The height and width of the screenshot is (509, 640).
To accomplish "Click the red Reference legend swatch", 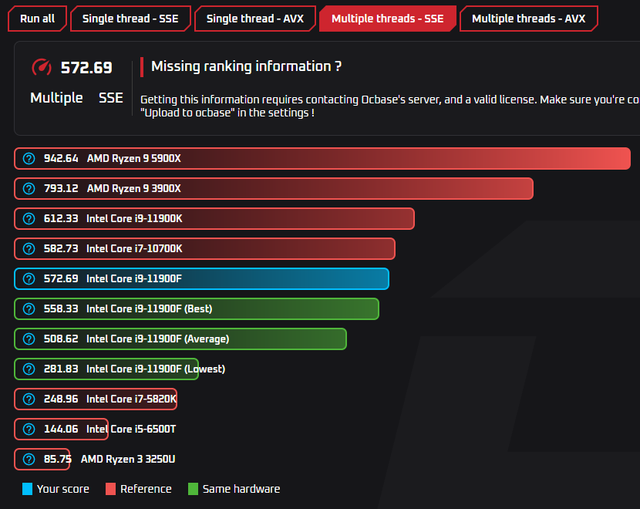I will coord(111,489).
